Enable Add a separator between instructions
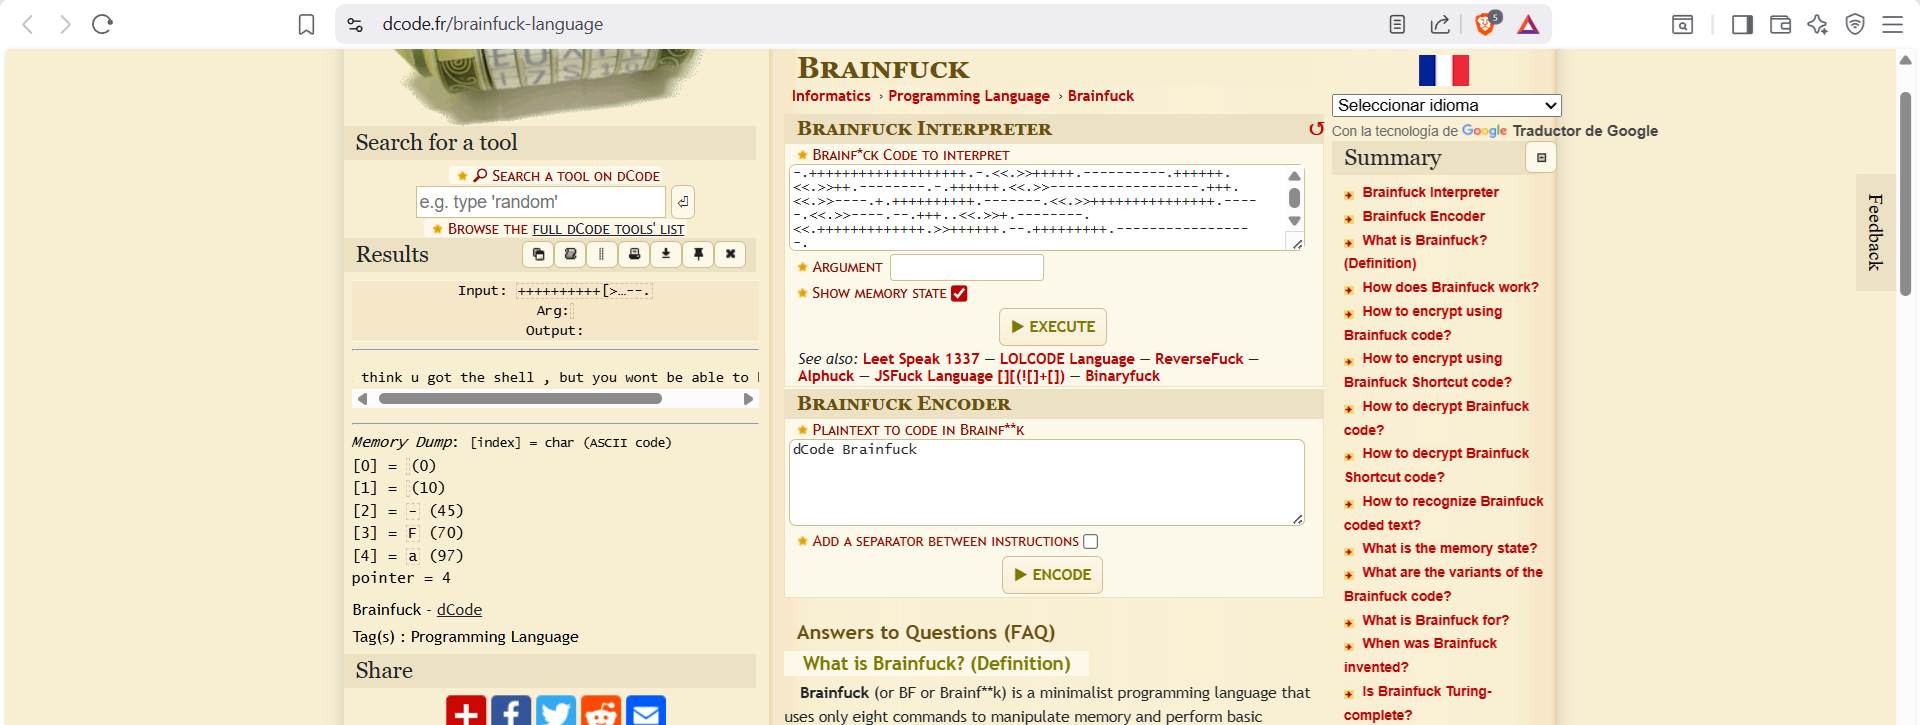1920x725 pixels. tap(1091, 541)
